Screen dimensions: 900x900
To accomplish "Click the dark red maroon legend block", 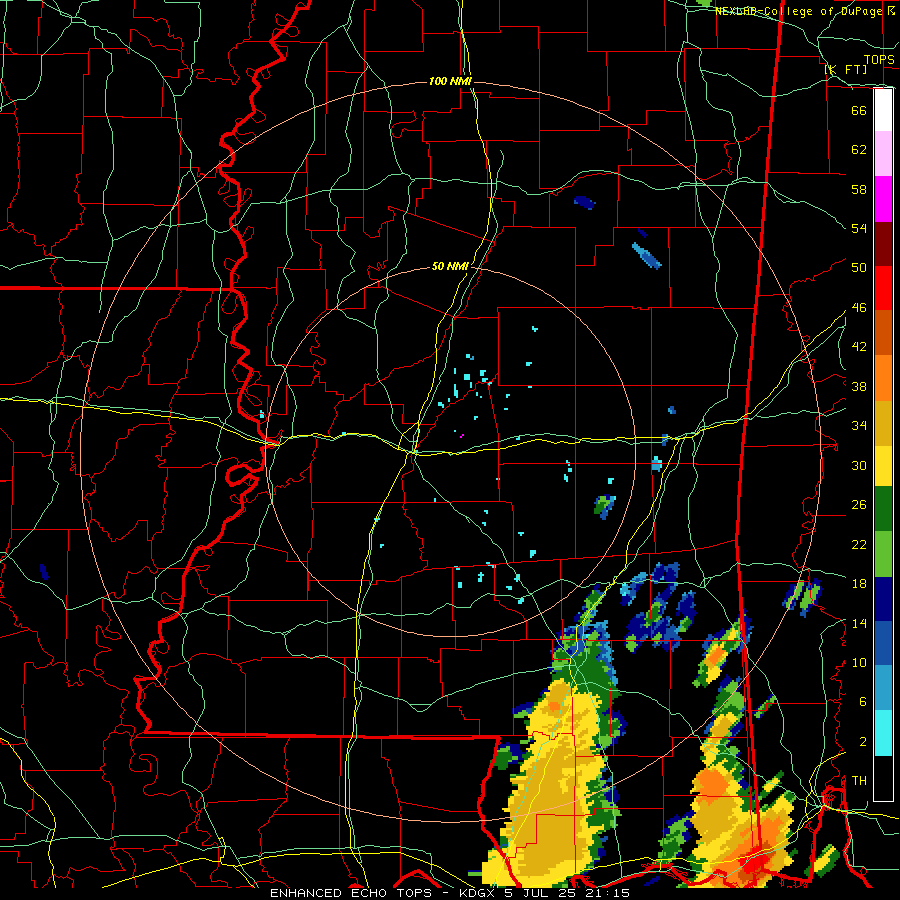I will point(883,244).
